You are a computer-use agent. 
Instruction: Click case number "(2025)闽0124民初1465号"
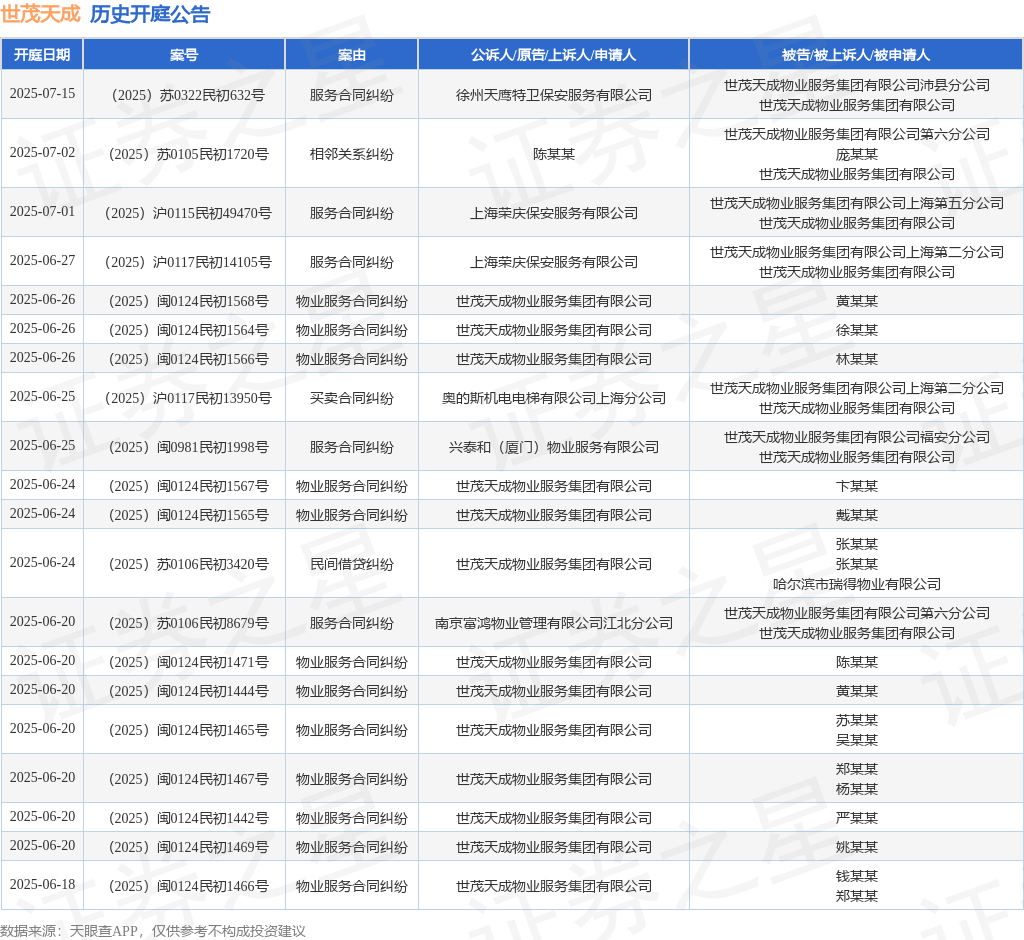[x=188, y=730]
